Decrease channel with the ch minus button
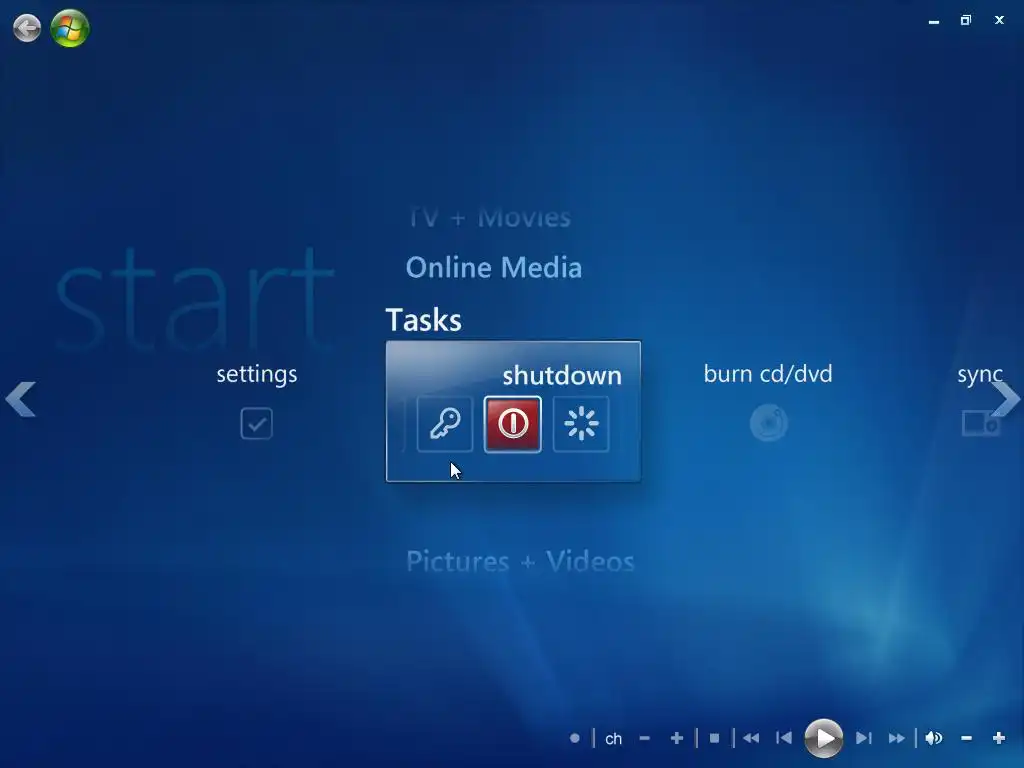Image resolution: width=1024 pixels, height=768 pixels. (x=645, y=739)
